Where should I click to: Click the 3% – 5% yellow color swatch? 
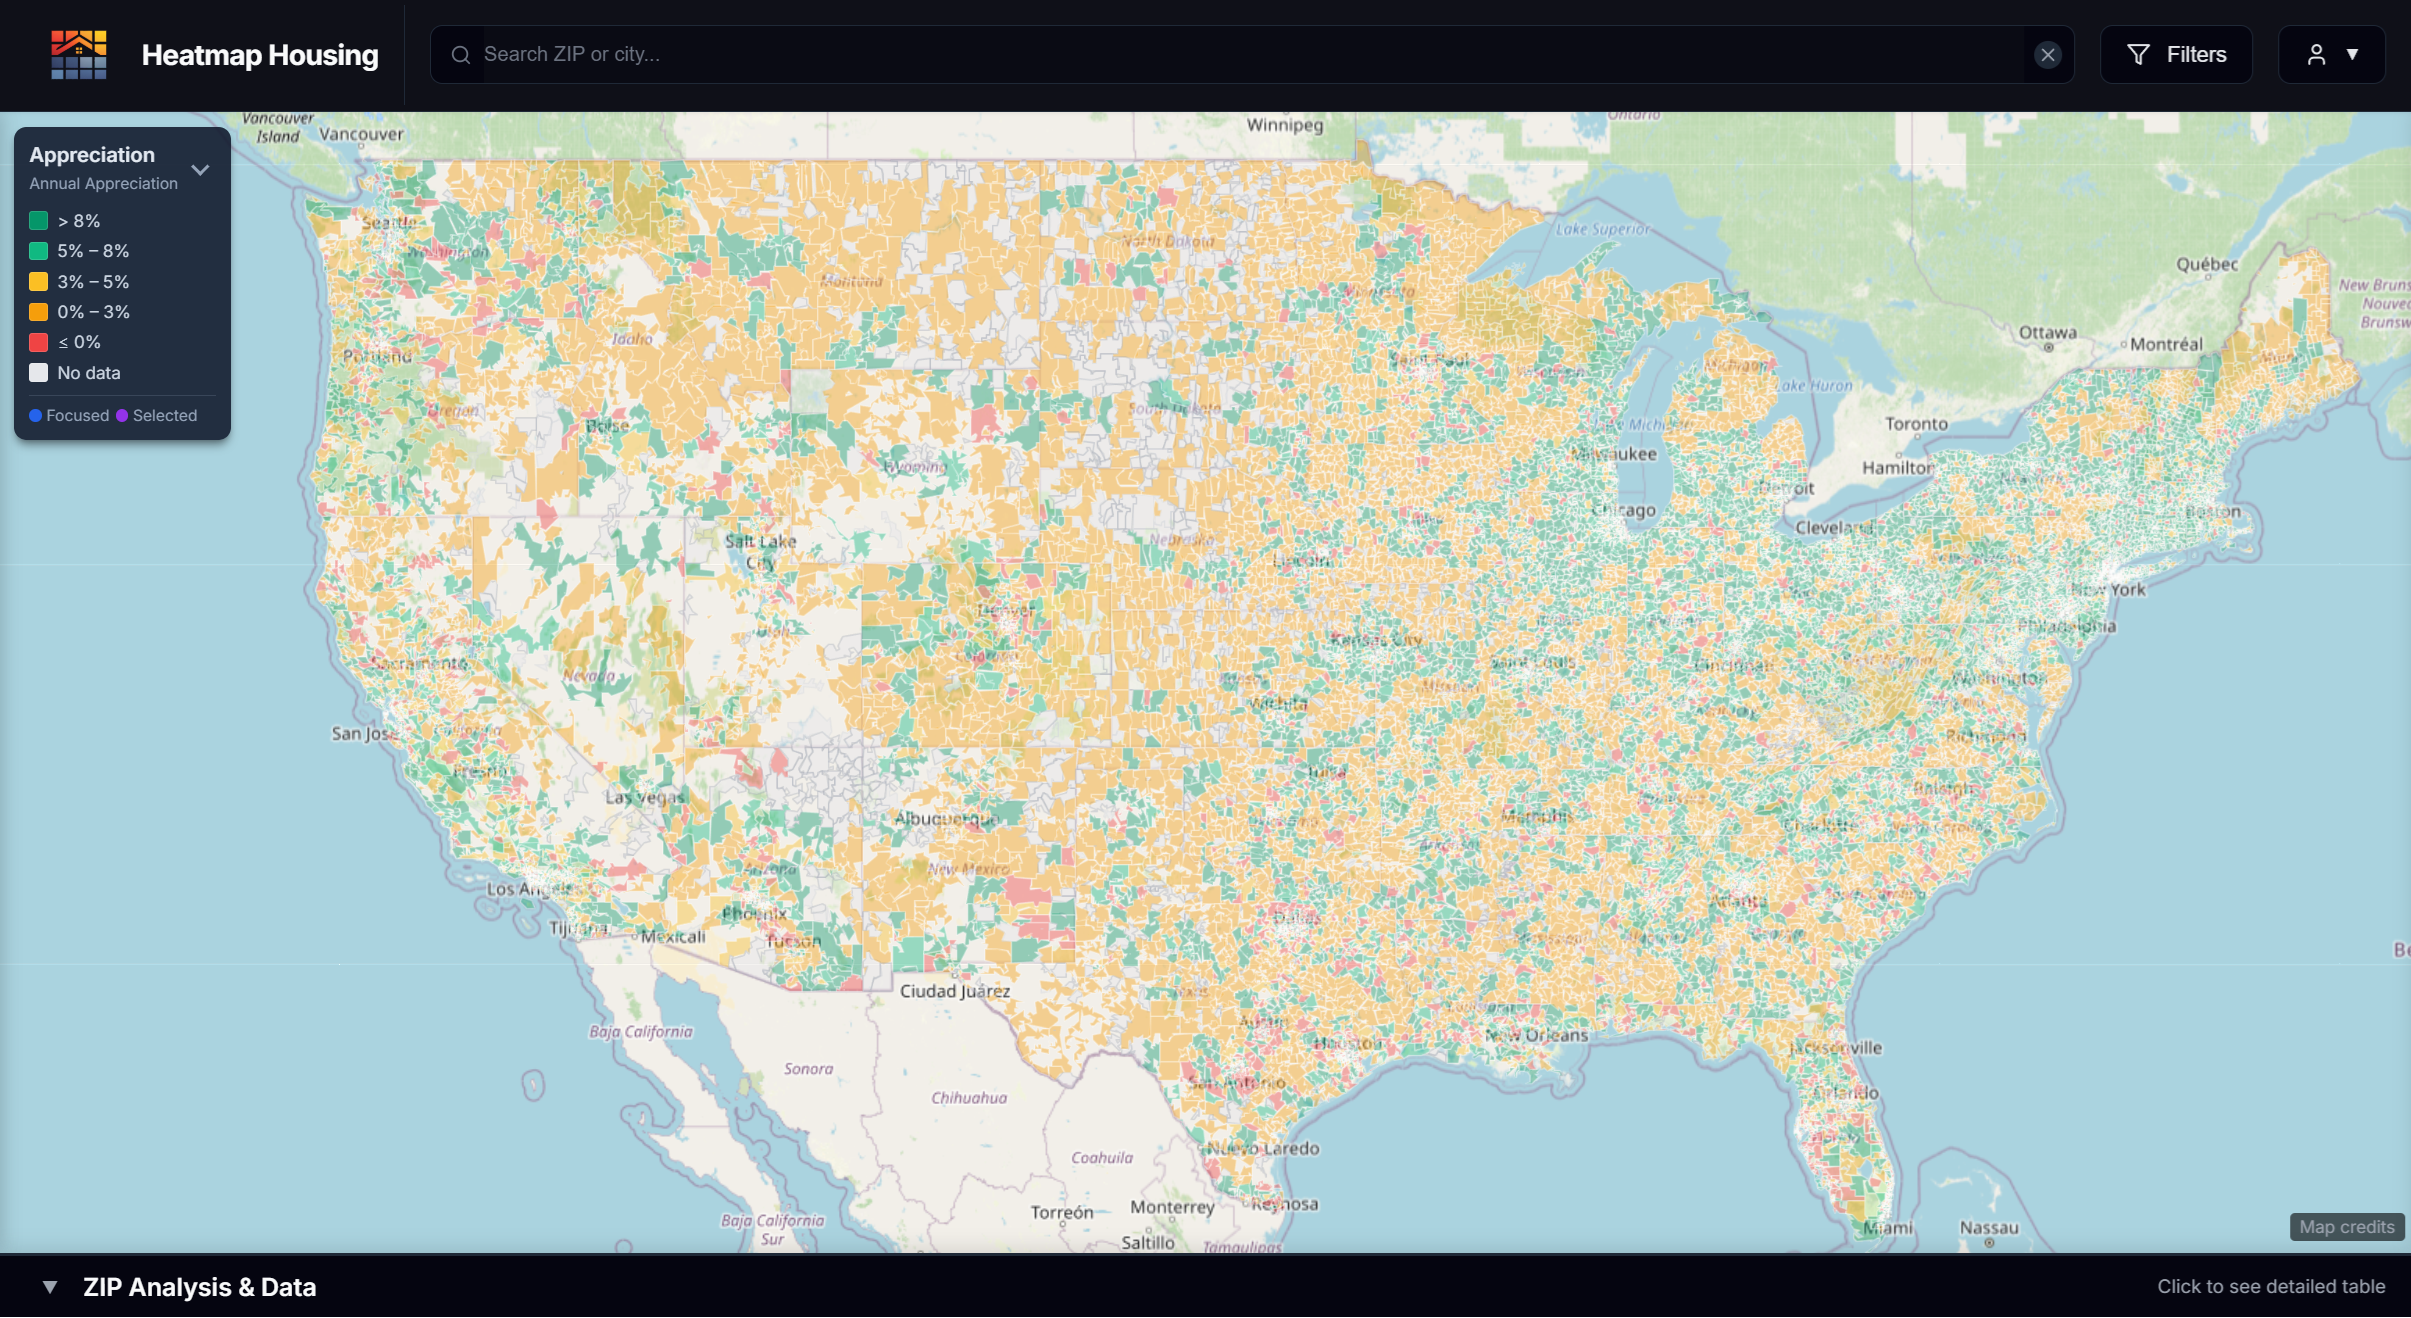pos(39,281)
